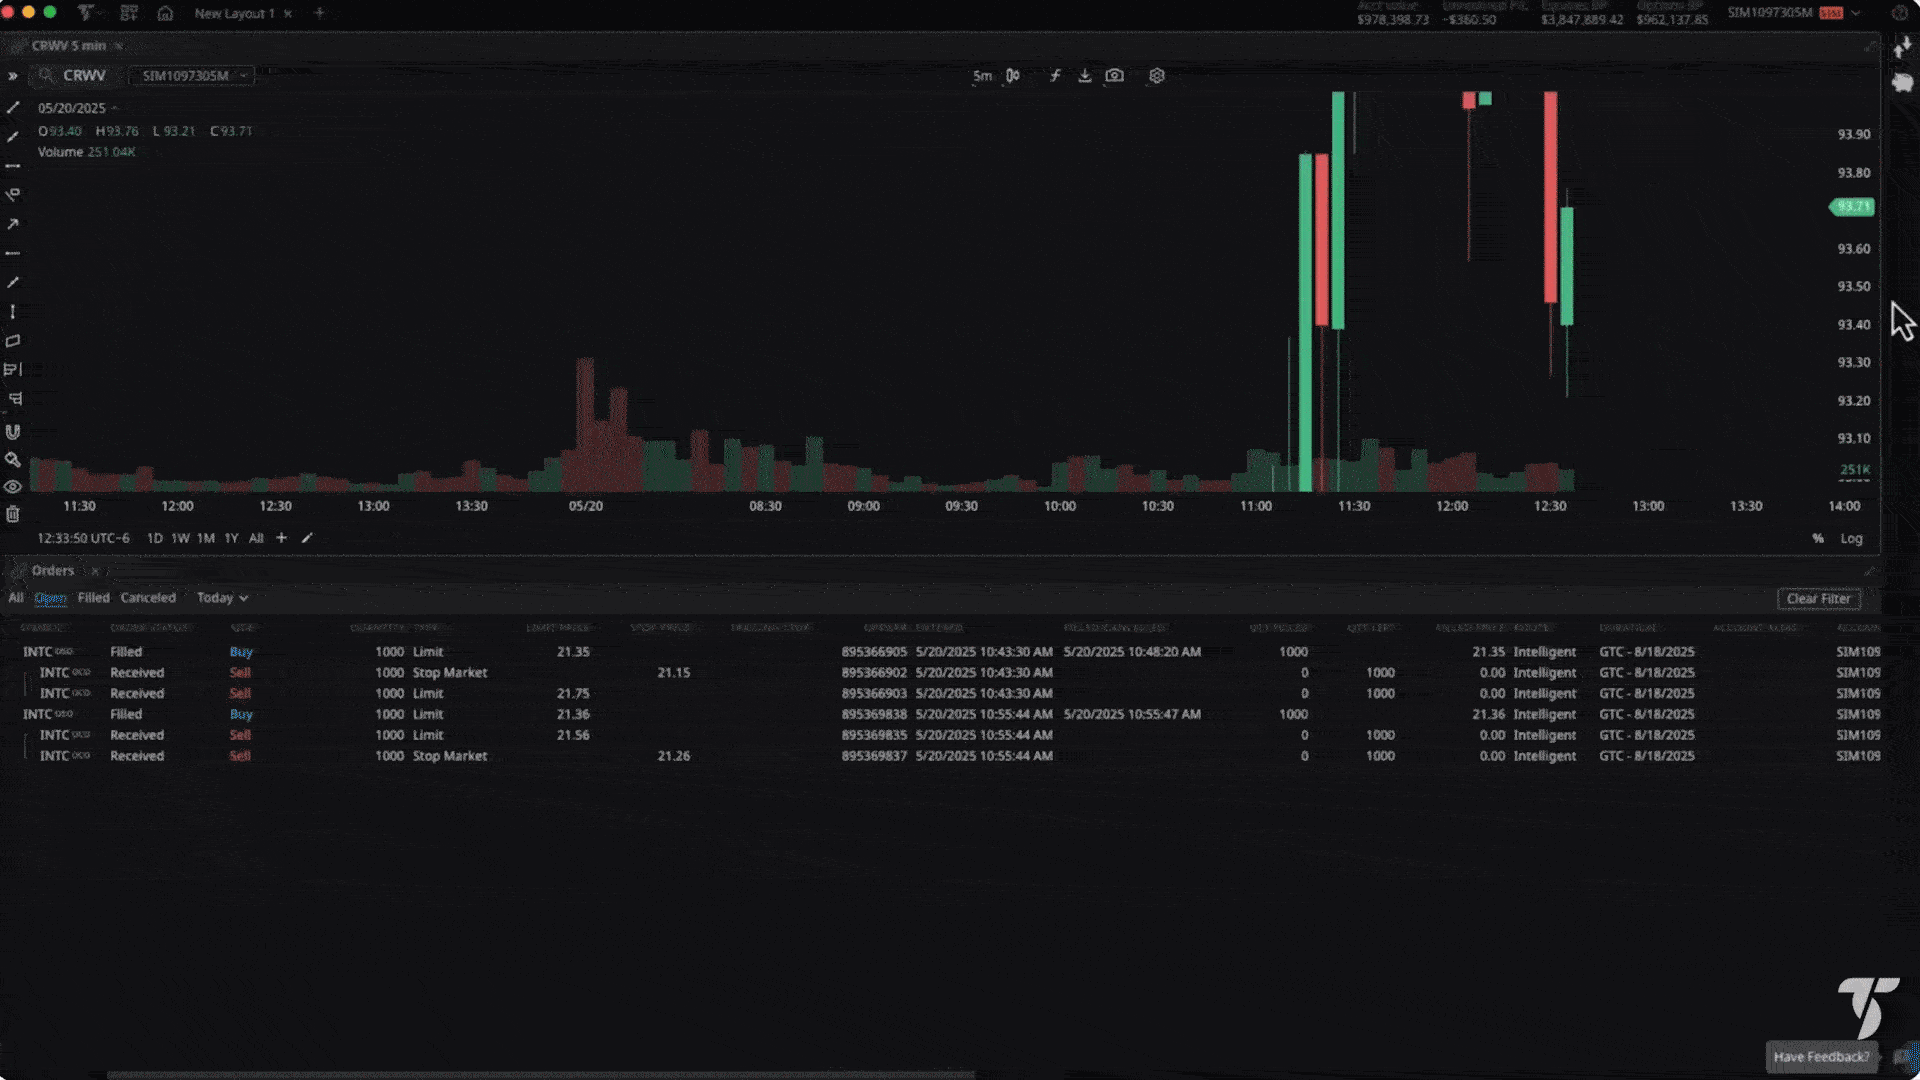The width and height of the screenshot is (1920, 1080).
Task: Switch to the Canceled orders tab
Action: tap(148, 598)
